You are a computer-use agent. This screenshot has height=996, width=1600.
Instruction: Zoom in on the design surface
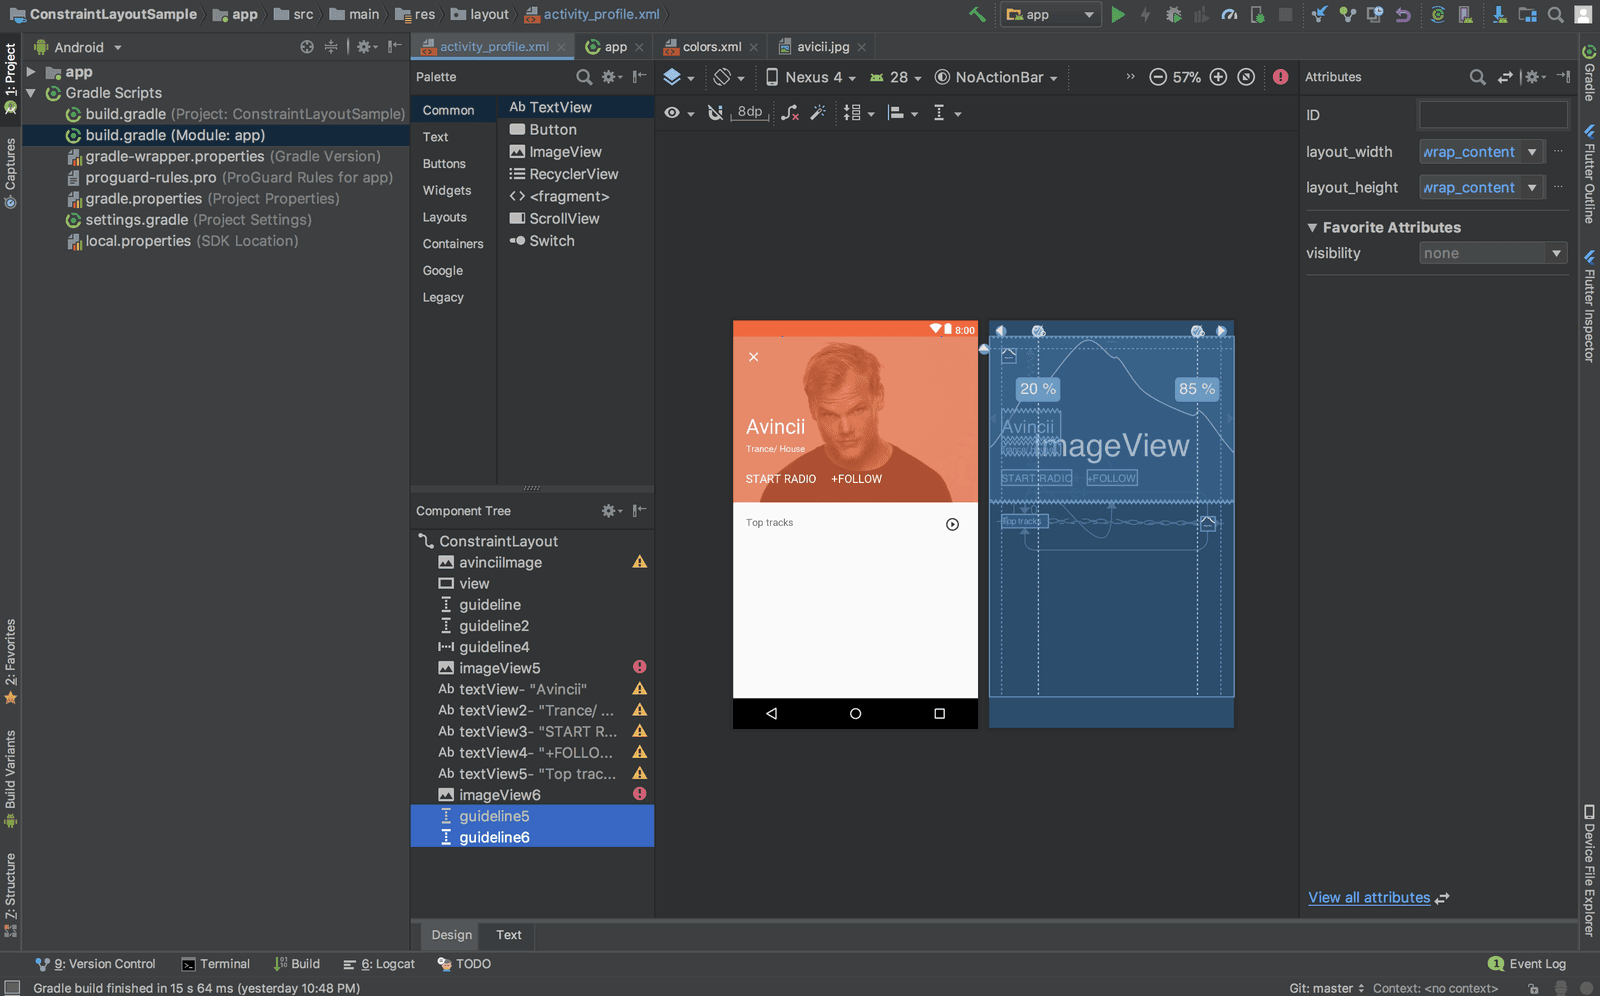(1218, 77)
